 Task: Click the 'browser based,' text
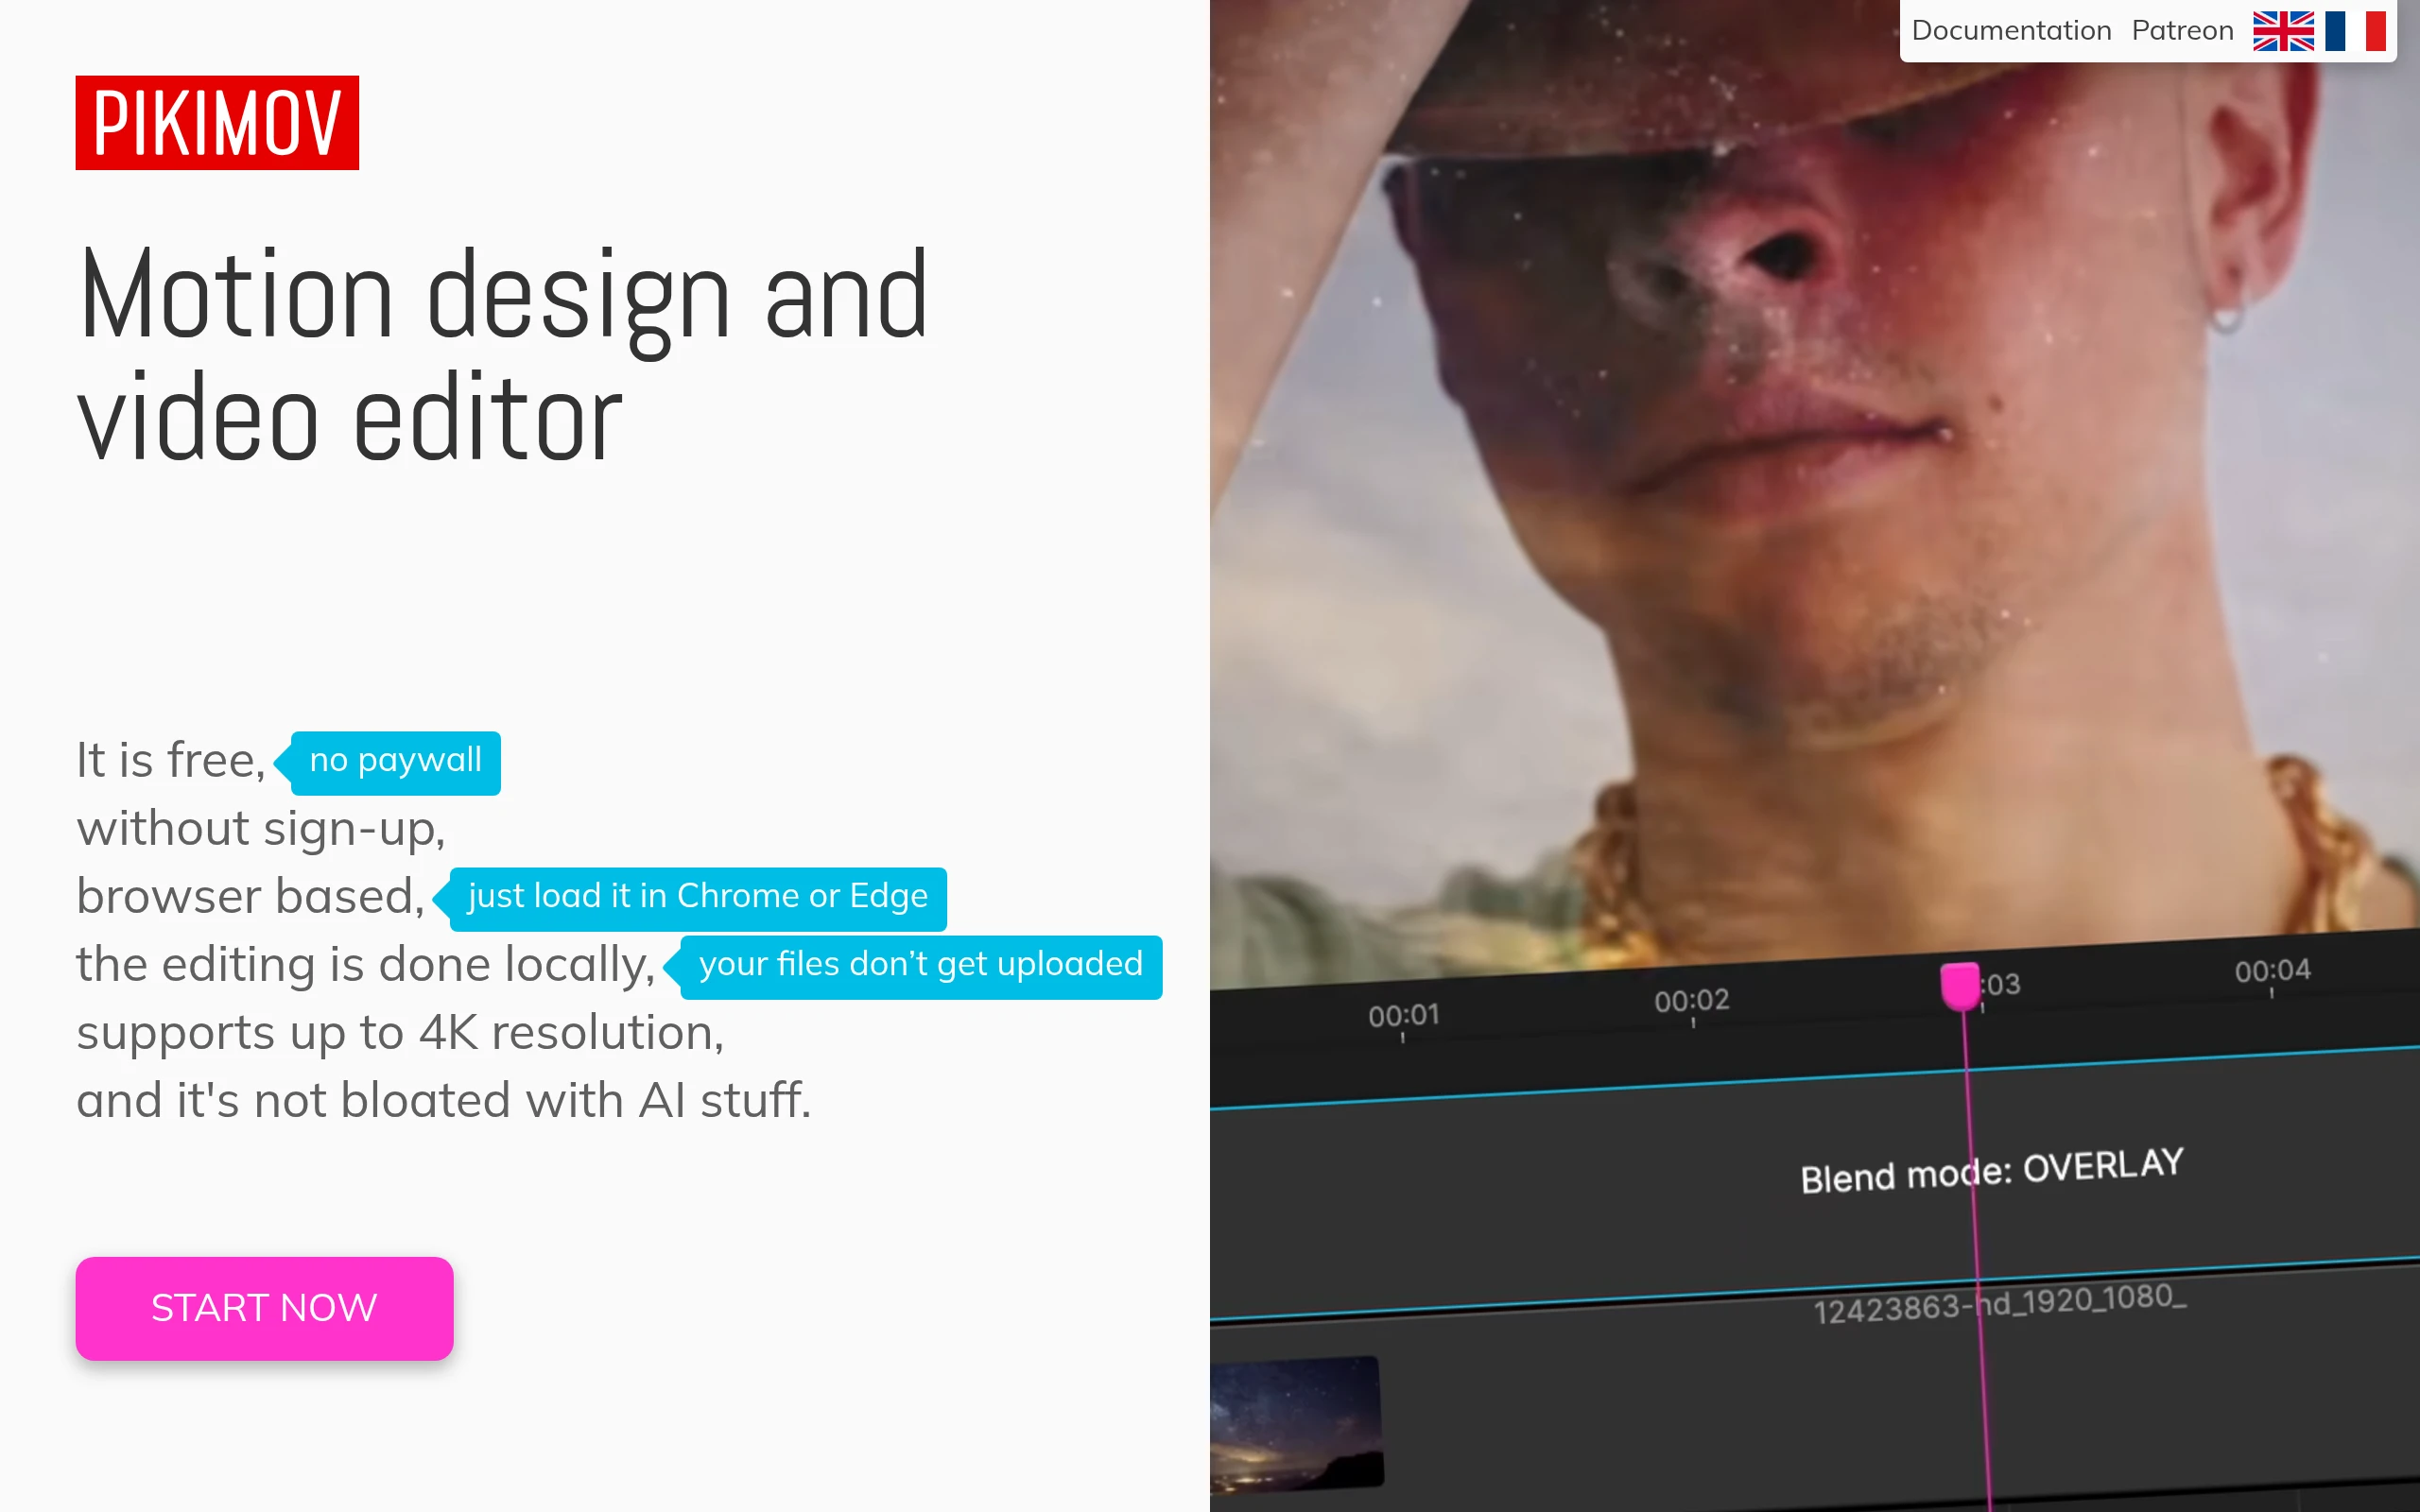pos(251,897)
